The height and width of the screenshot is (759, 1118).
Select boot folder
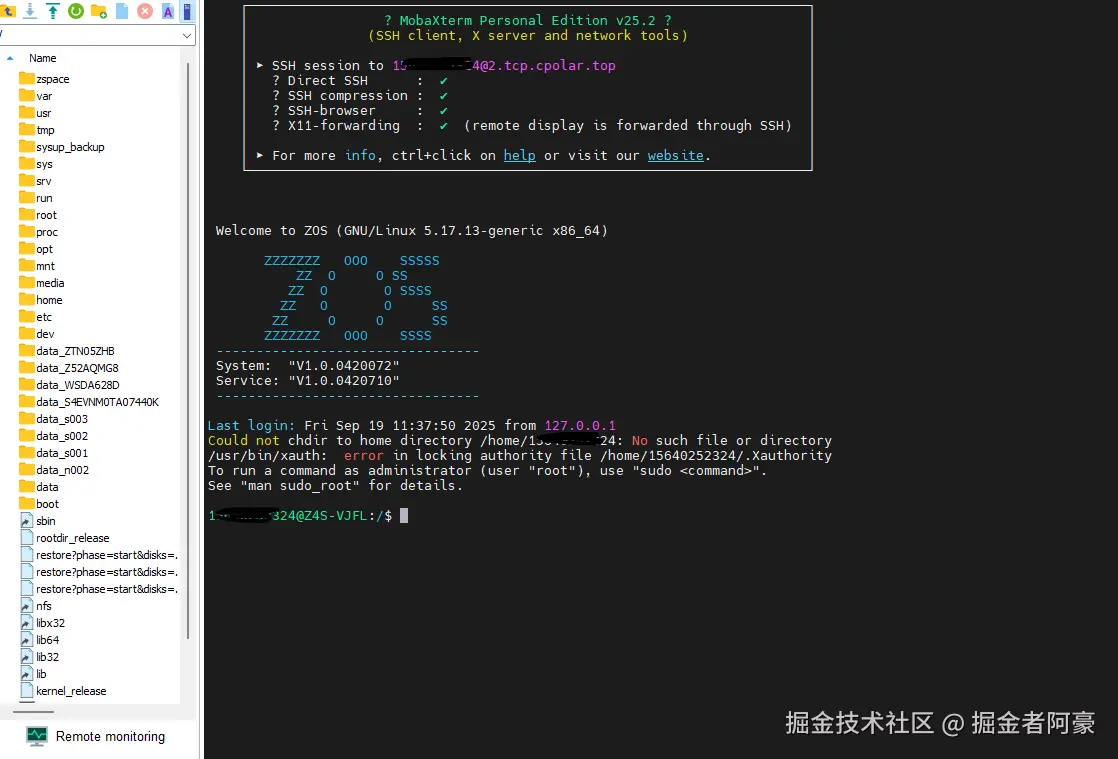pos(39,504)
